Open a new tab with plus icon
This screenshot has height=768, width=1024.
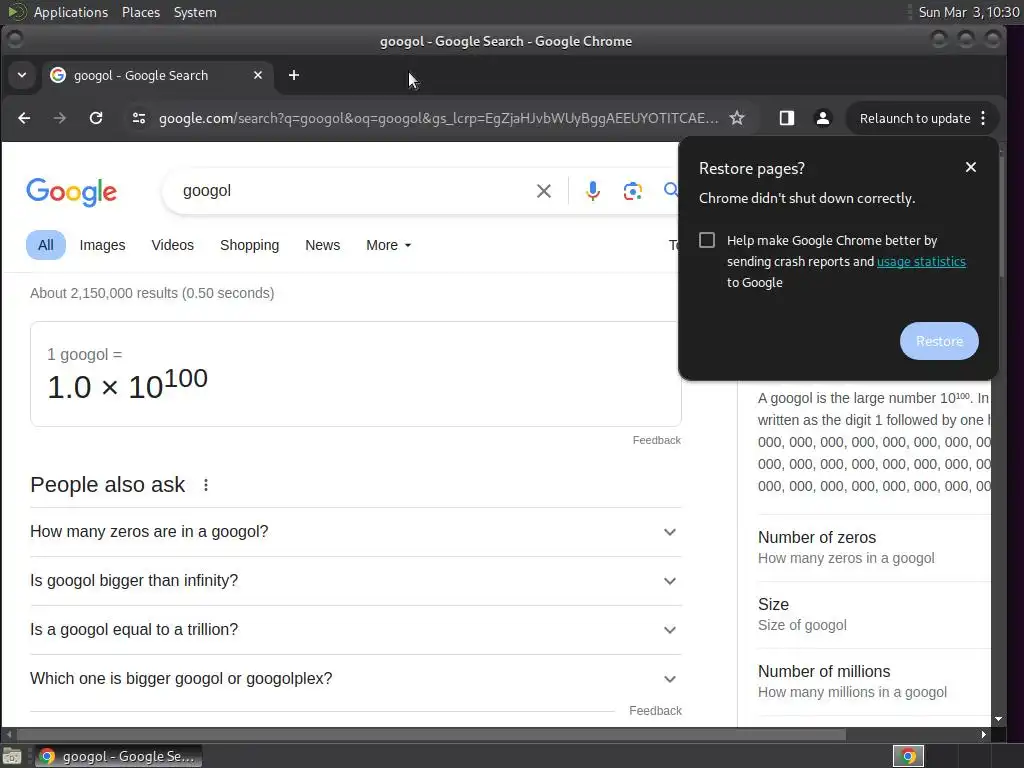coord(294,75)
